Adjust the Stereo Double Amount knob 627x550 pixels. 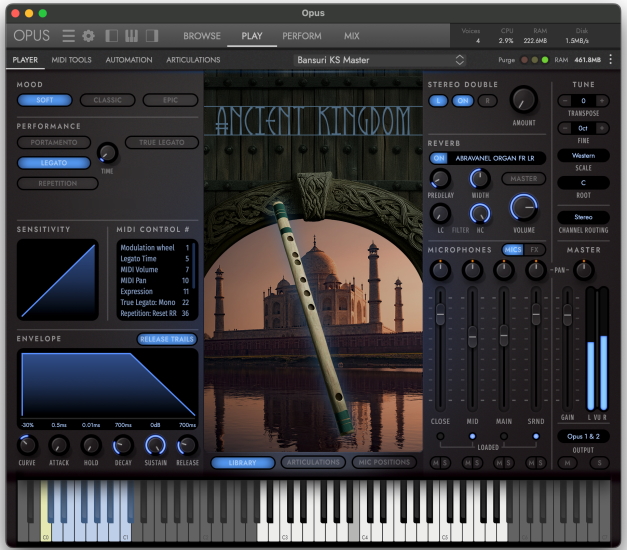tap(523, 100)
